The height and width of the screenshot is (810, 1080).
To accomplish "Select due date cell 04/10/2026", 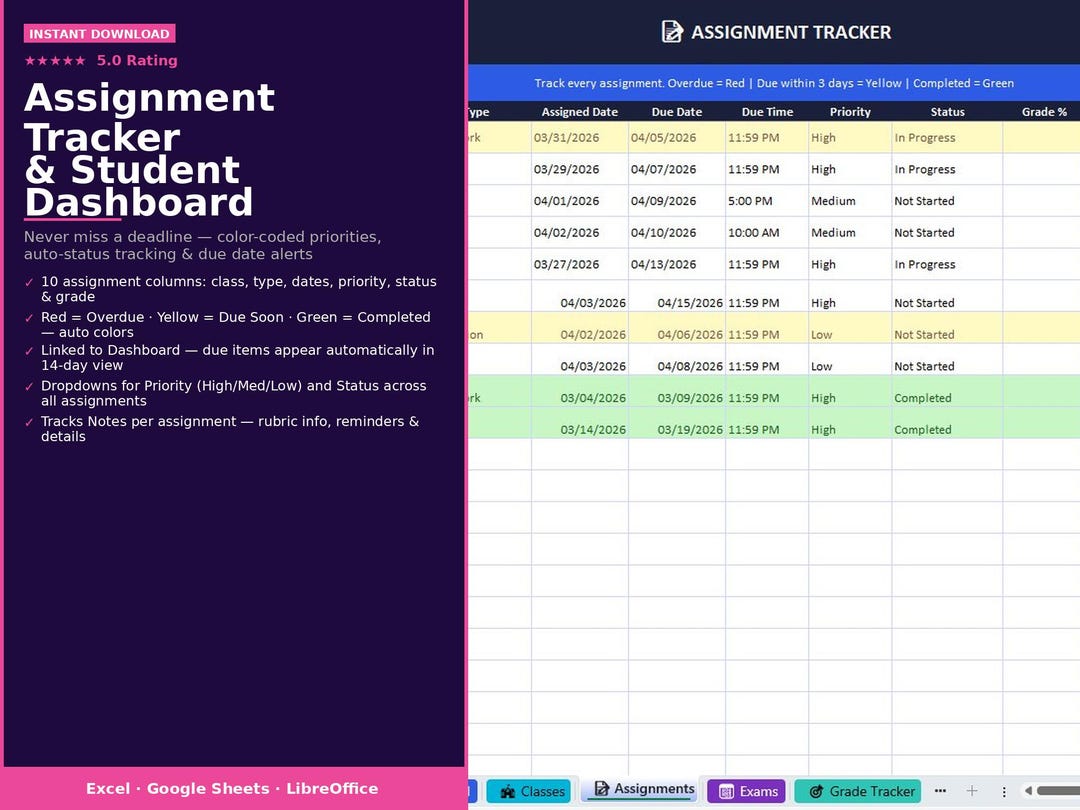I will (x=677, y=233).
